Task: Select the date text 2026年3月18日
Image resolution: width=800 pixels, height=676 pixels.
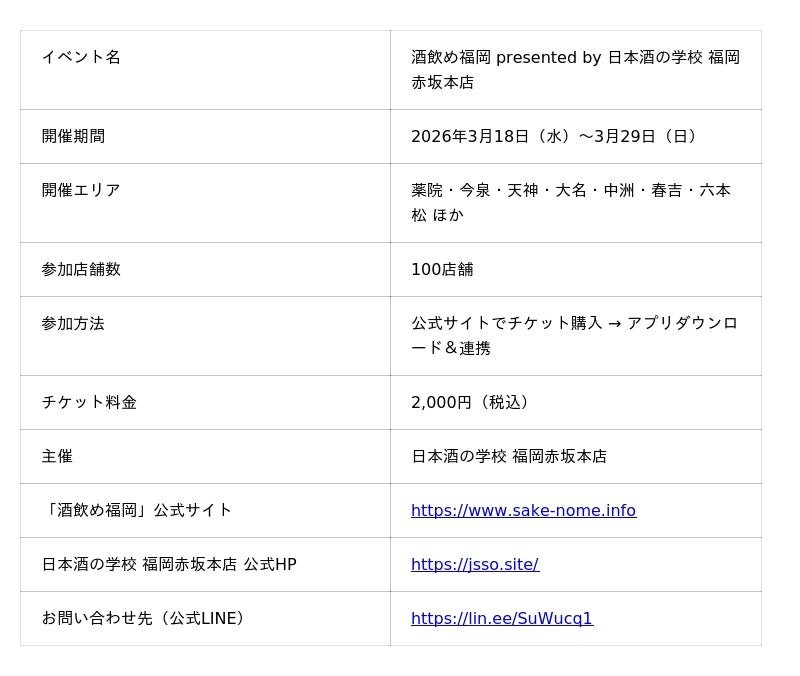Action: pyautogui.click(x=470, y=136)
